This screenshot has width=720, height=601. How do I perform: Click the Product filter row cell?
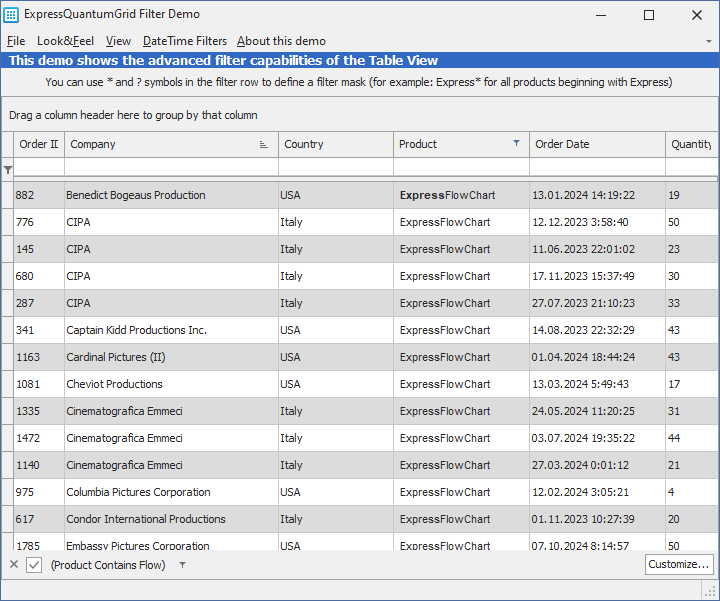tap(461, 167)
